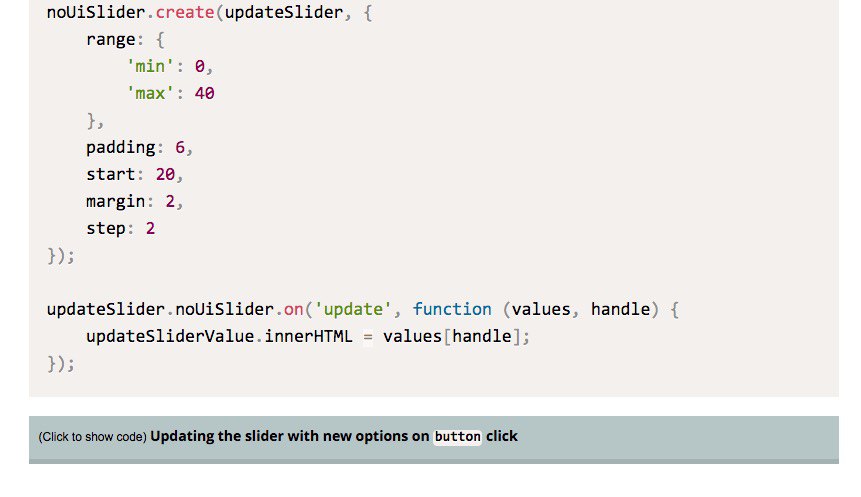This screenshot has height=497, width=861.
Task: Click the 'margin: 2,' code line
Action: click(x=135, y=202)
